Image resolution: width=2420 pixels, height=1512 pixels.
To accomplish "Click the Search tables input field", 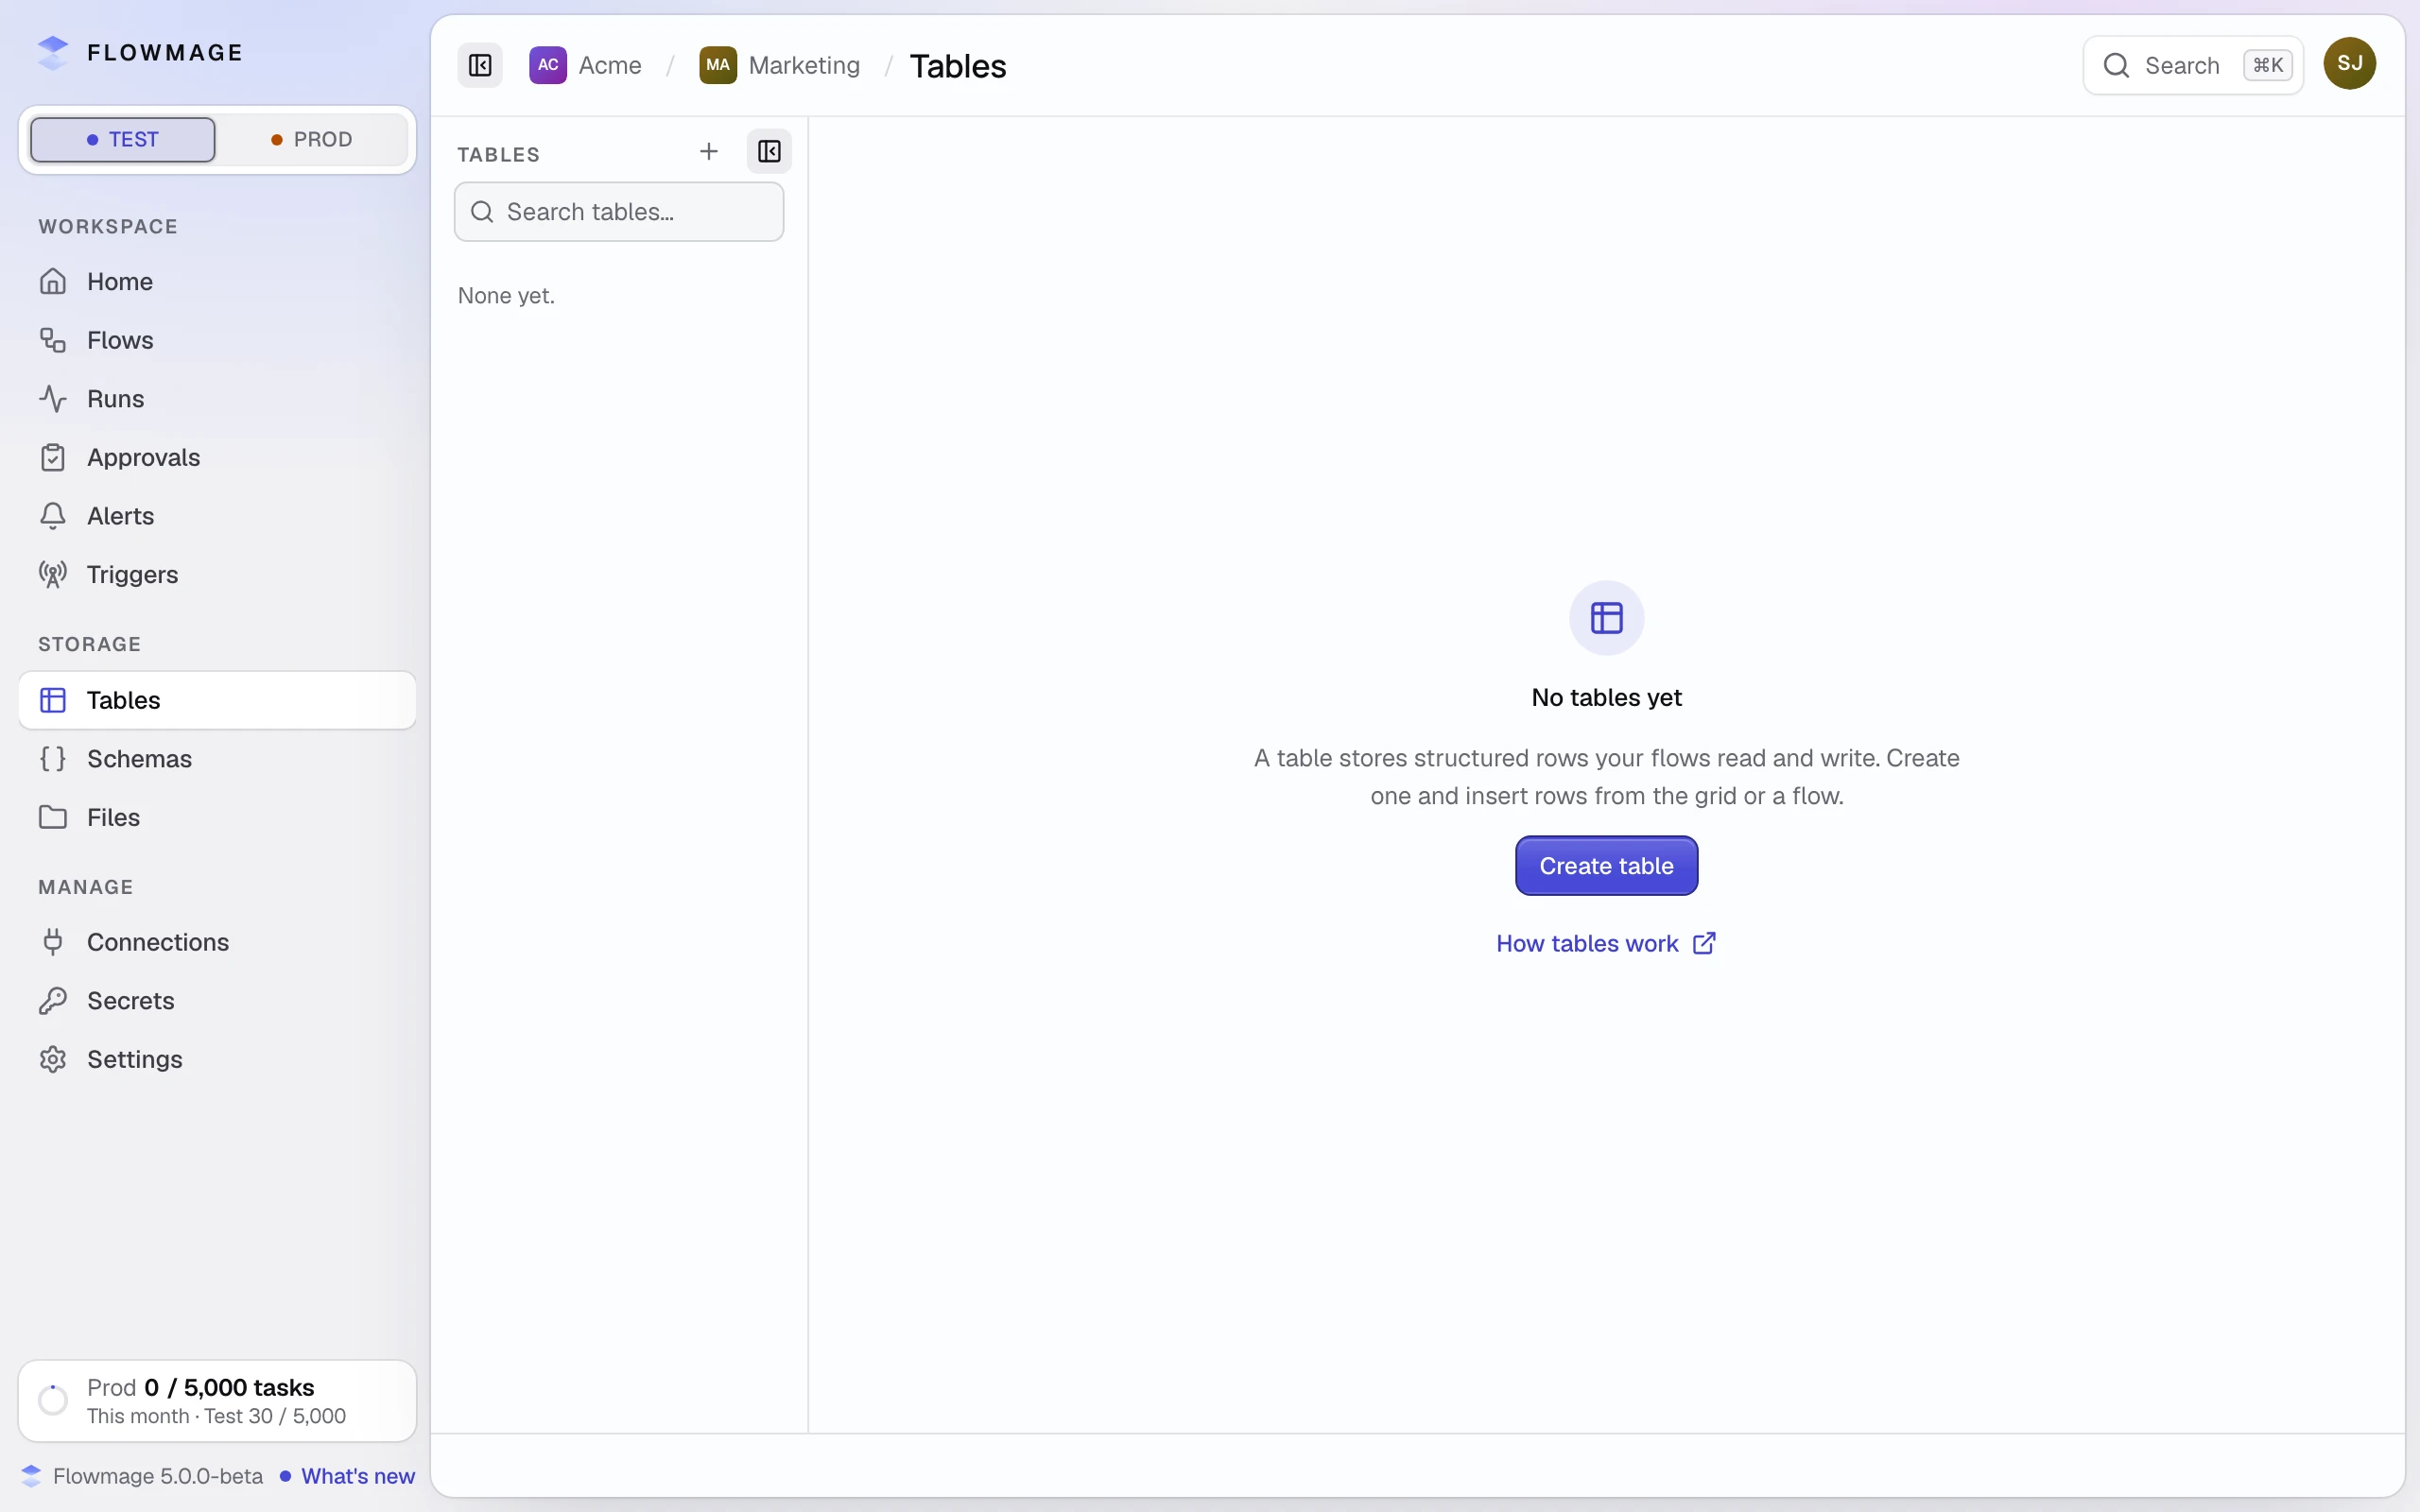I will click(619, 212).
